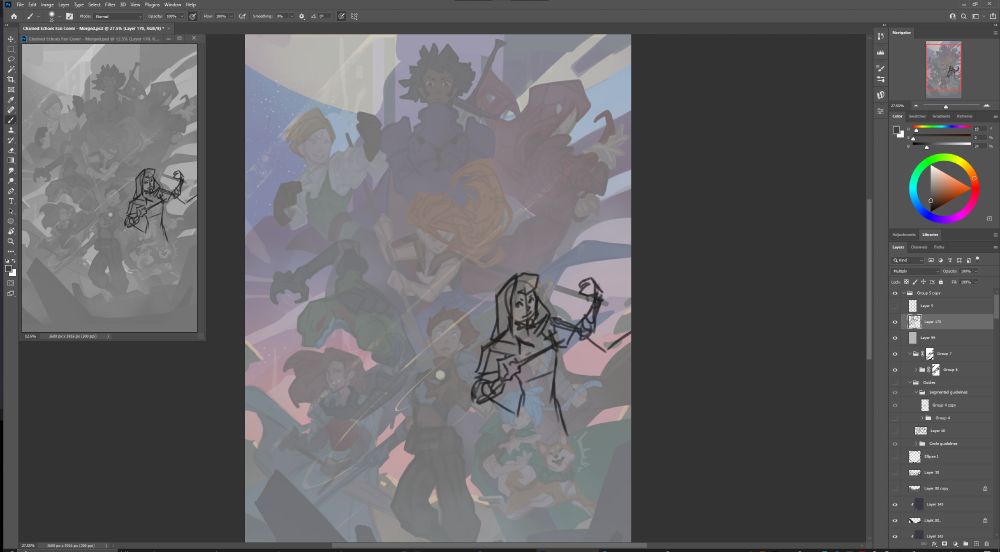The image size is (1000, 552).
Task: Add layer mask button
Action: click(944, 544)
